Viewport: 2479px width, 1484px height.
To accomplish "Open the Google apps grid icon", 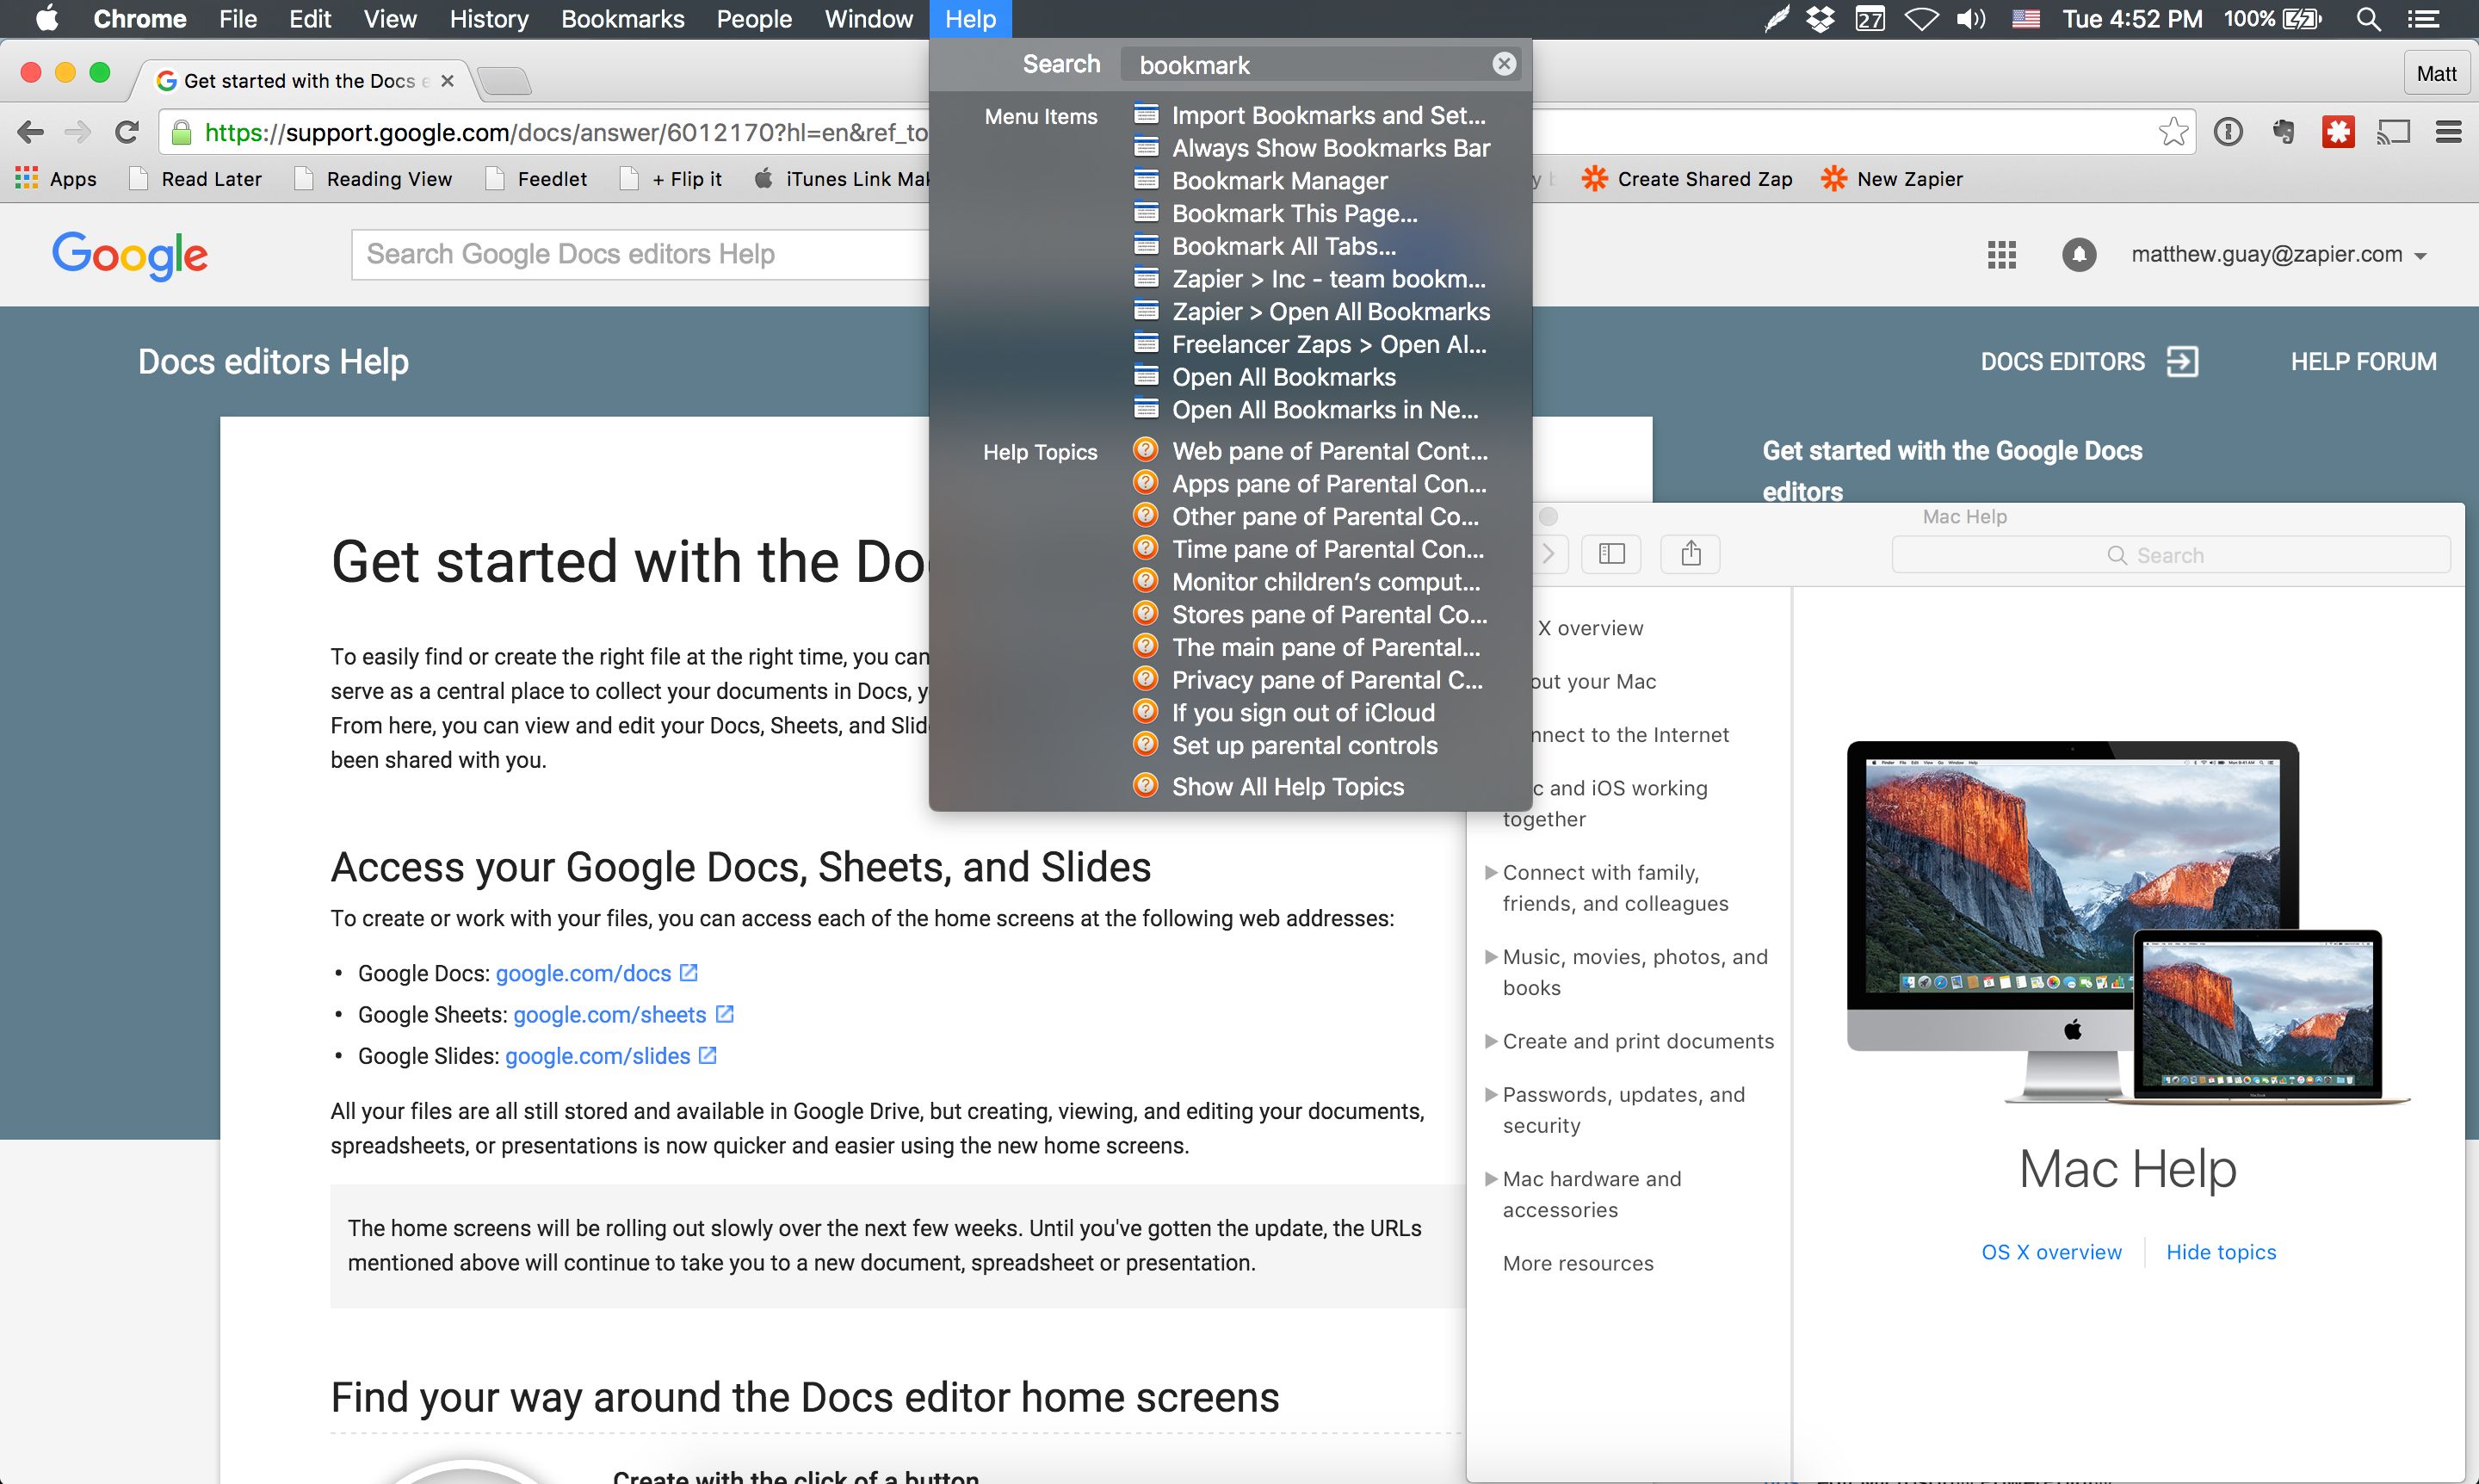I will [2001, 254].
